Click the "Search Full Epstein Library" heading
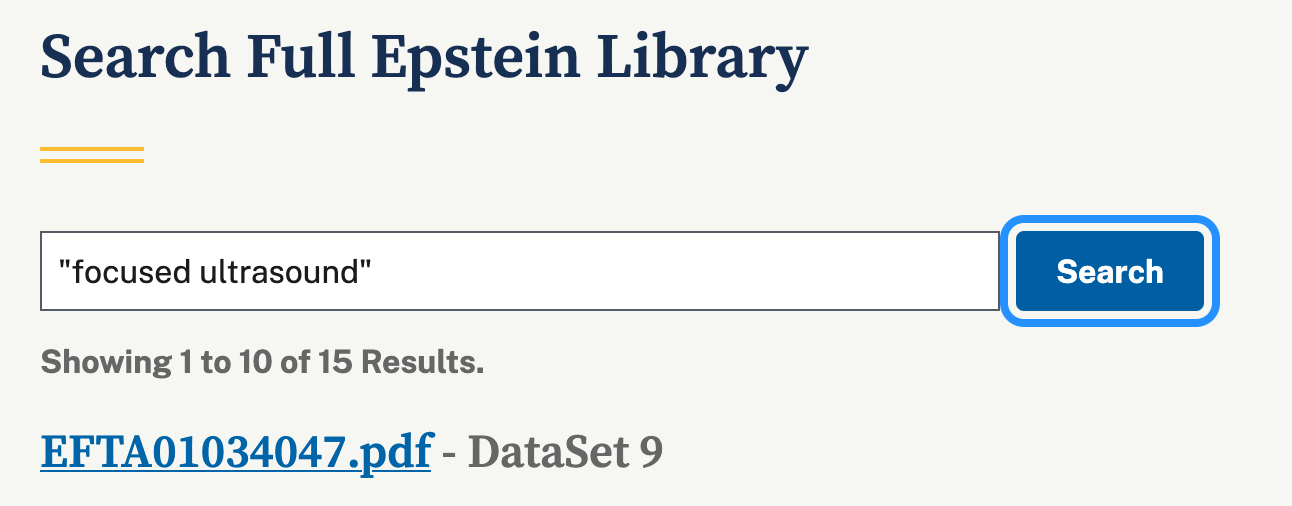Screen dimensions: 1292x506 click(423, 60)
